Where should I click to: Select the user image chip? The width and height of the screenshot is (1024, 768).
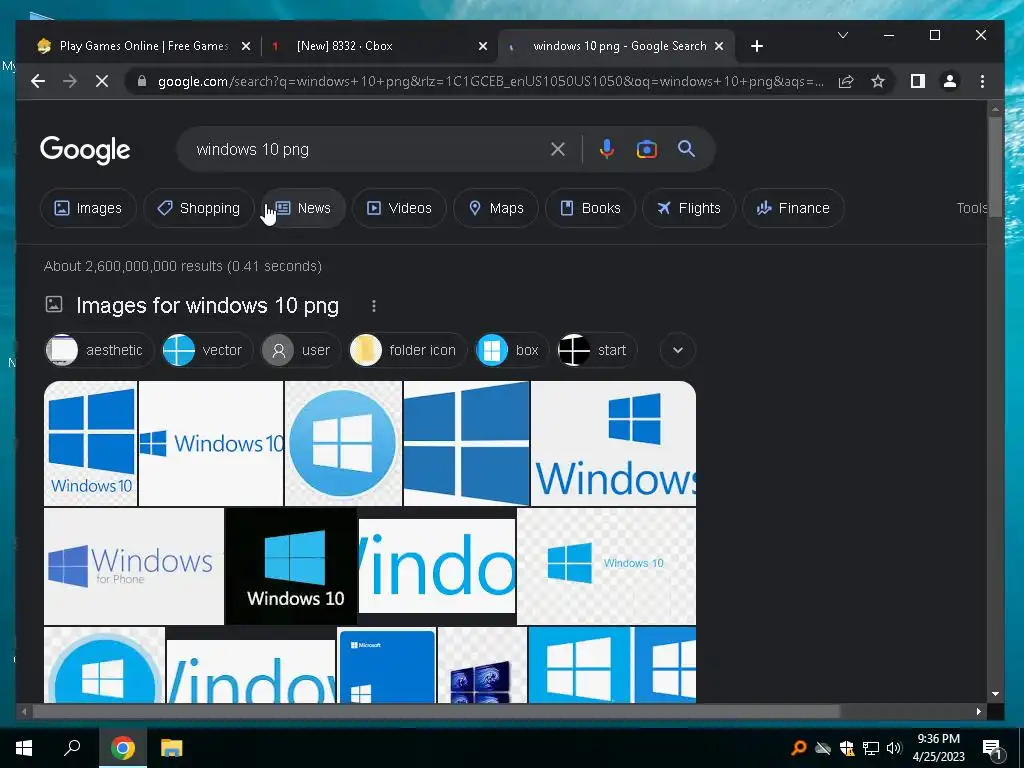pos(300,350)
